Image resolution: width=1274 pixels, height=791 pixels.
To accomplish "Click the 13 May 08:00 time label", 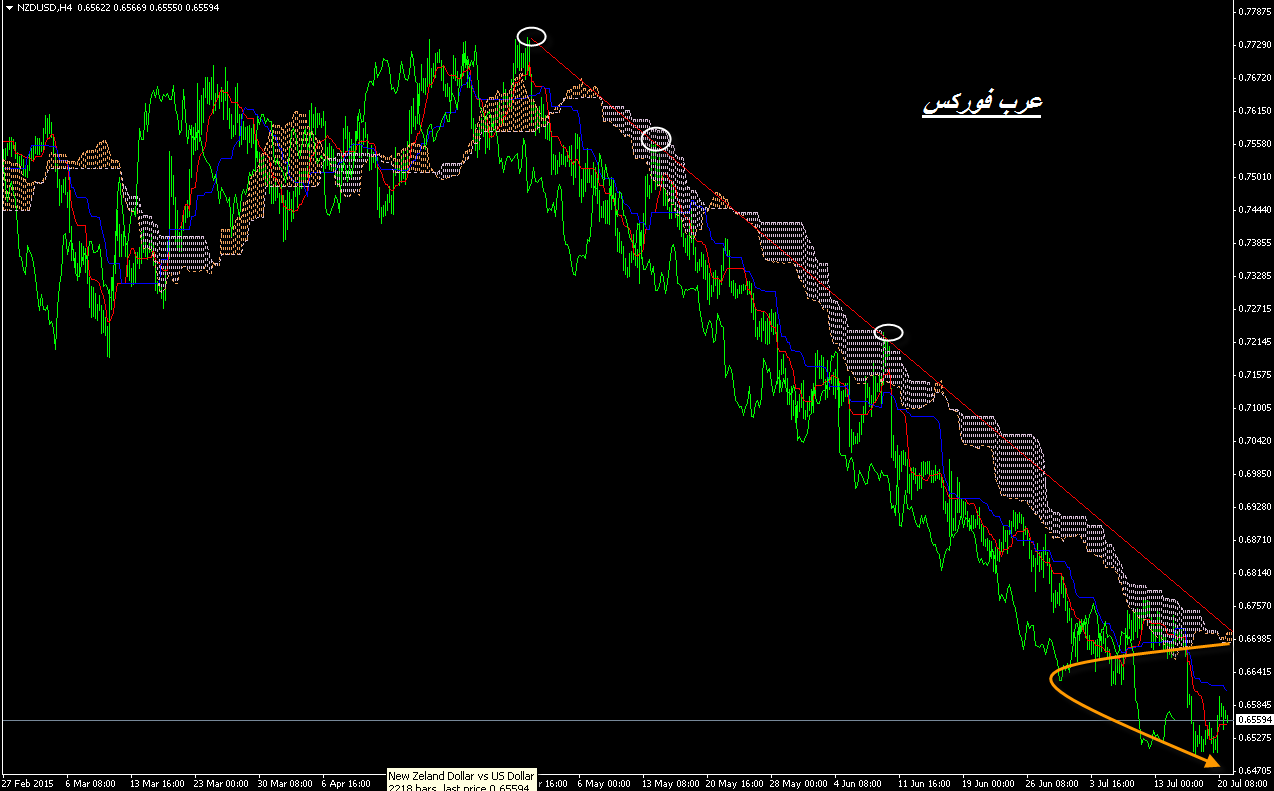I will (670, 783).
